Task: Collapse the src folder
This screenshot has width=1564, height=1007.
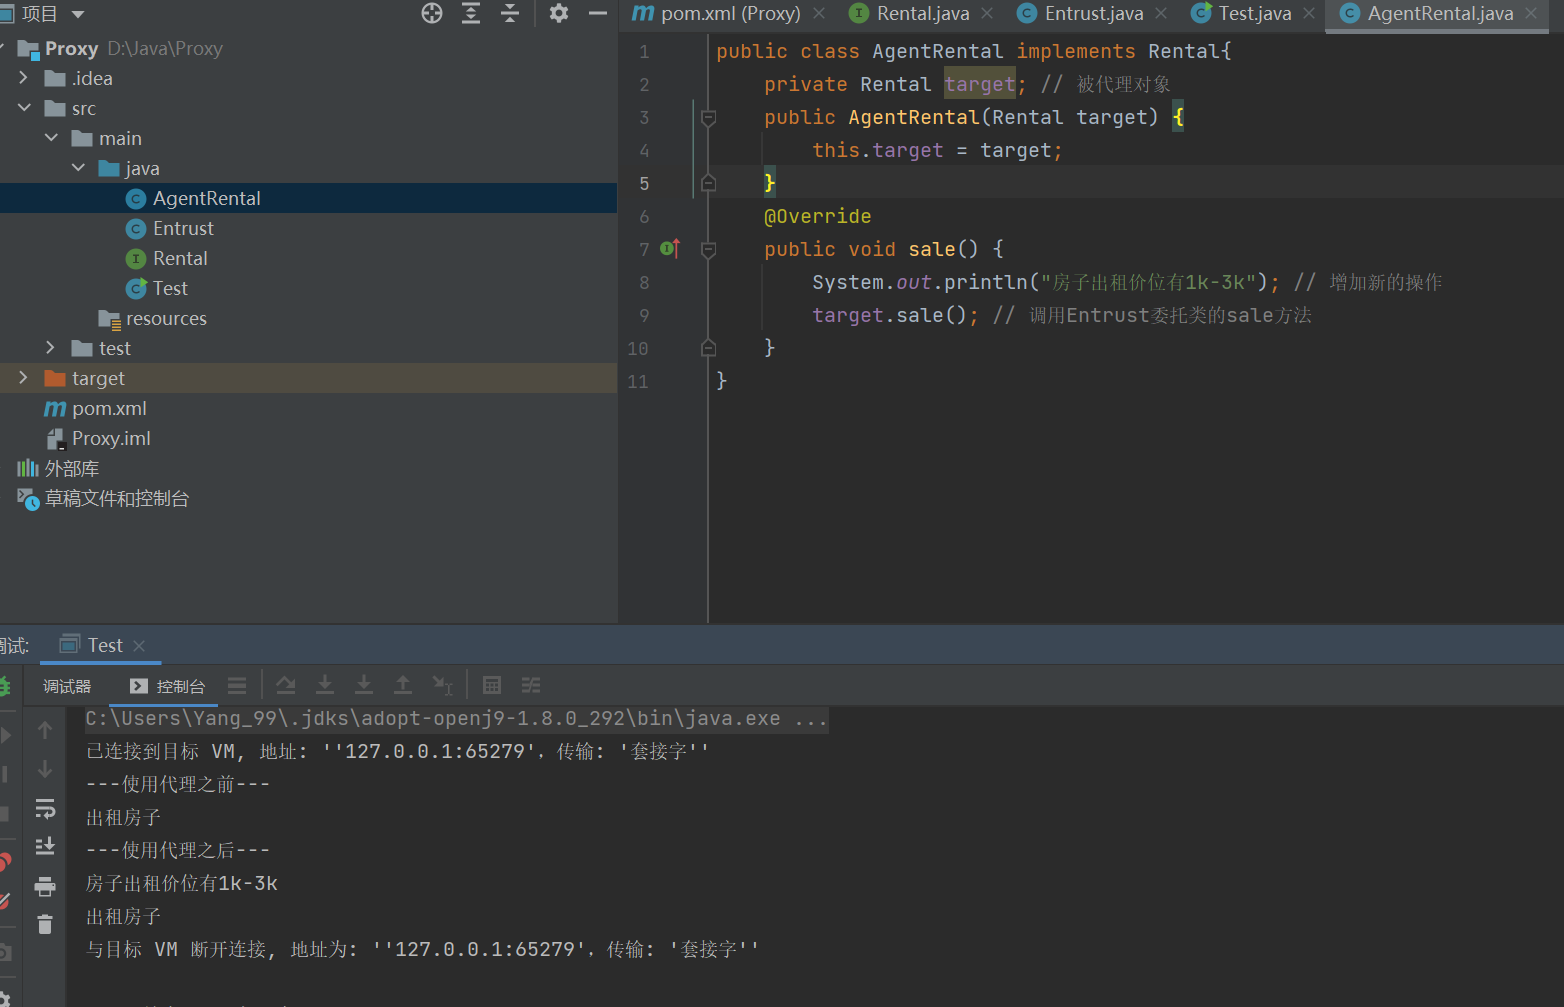Action: (24, 108)
